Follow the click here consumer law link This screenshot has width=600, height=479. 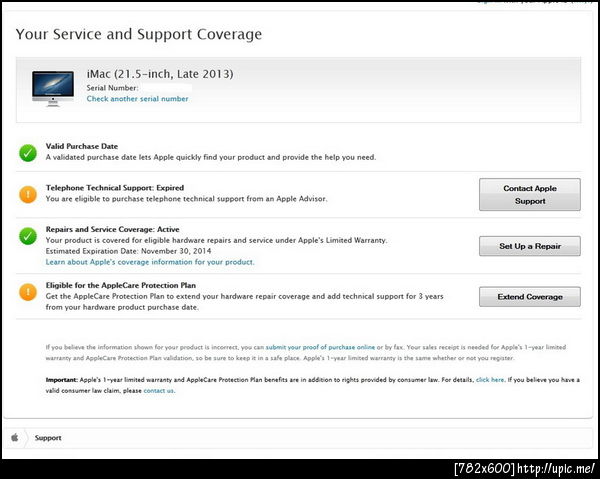tap(490, 380)
